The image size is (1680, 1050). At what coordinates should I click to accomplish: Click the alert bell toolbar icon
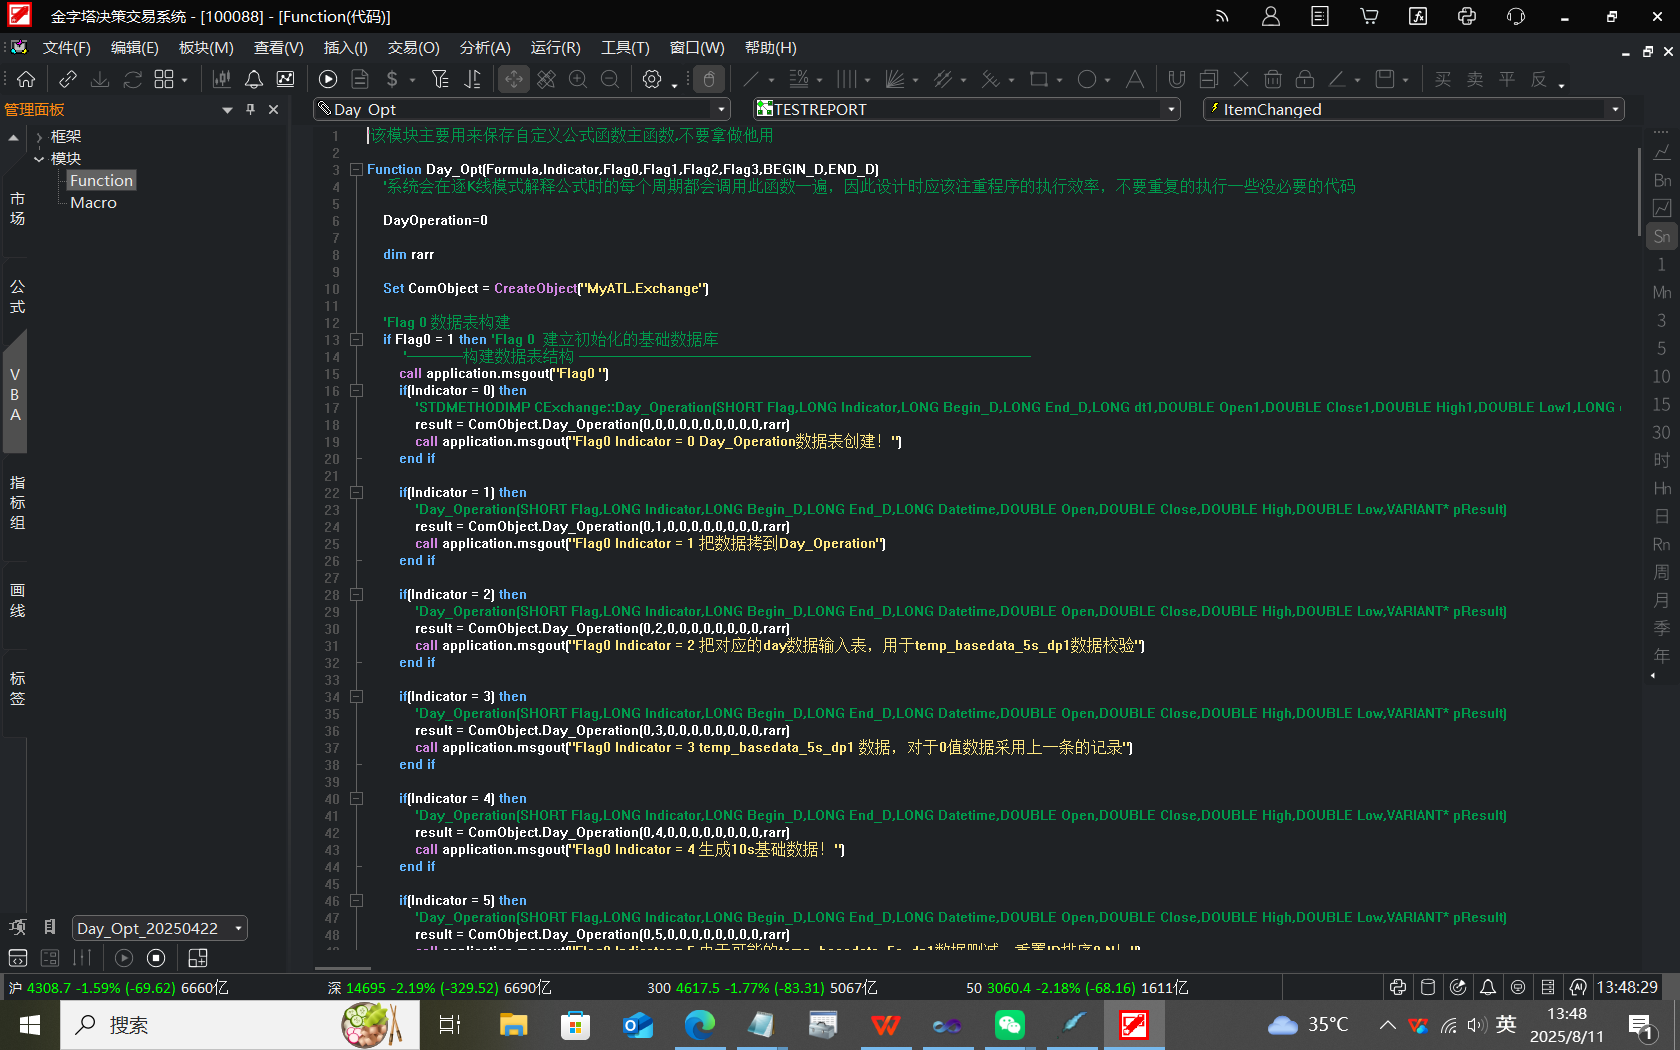tap(254, 79)
